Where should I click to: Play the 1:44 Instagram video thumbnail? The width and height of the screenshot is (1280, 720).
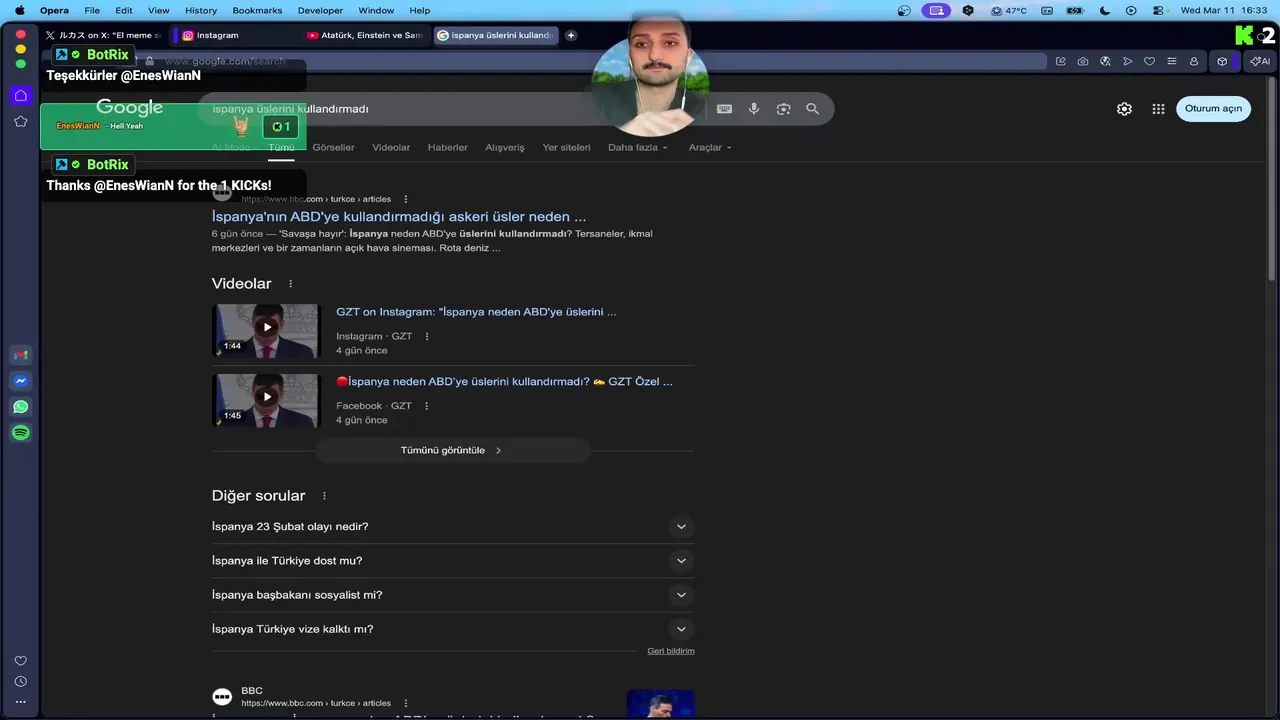tap(265, 331)
